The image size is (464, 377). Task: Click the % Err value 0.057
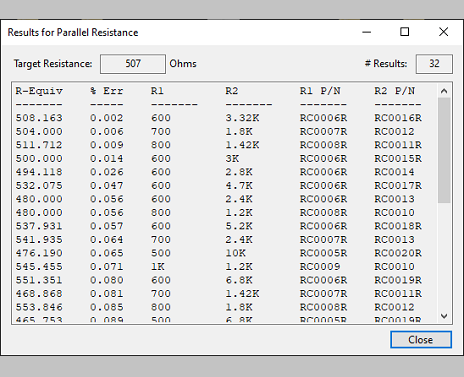tap(107, 226)
